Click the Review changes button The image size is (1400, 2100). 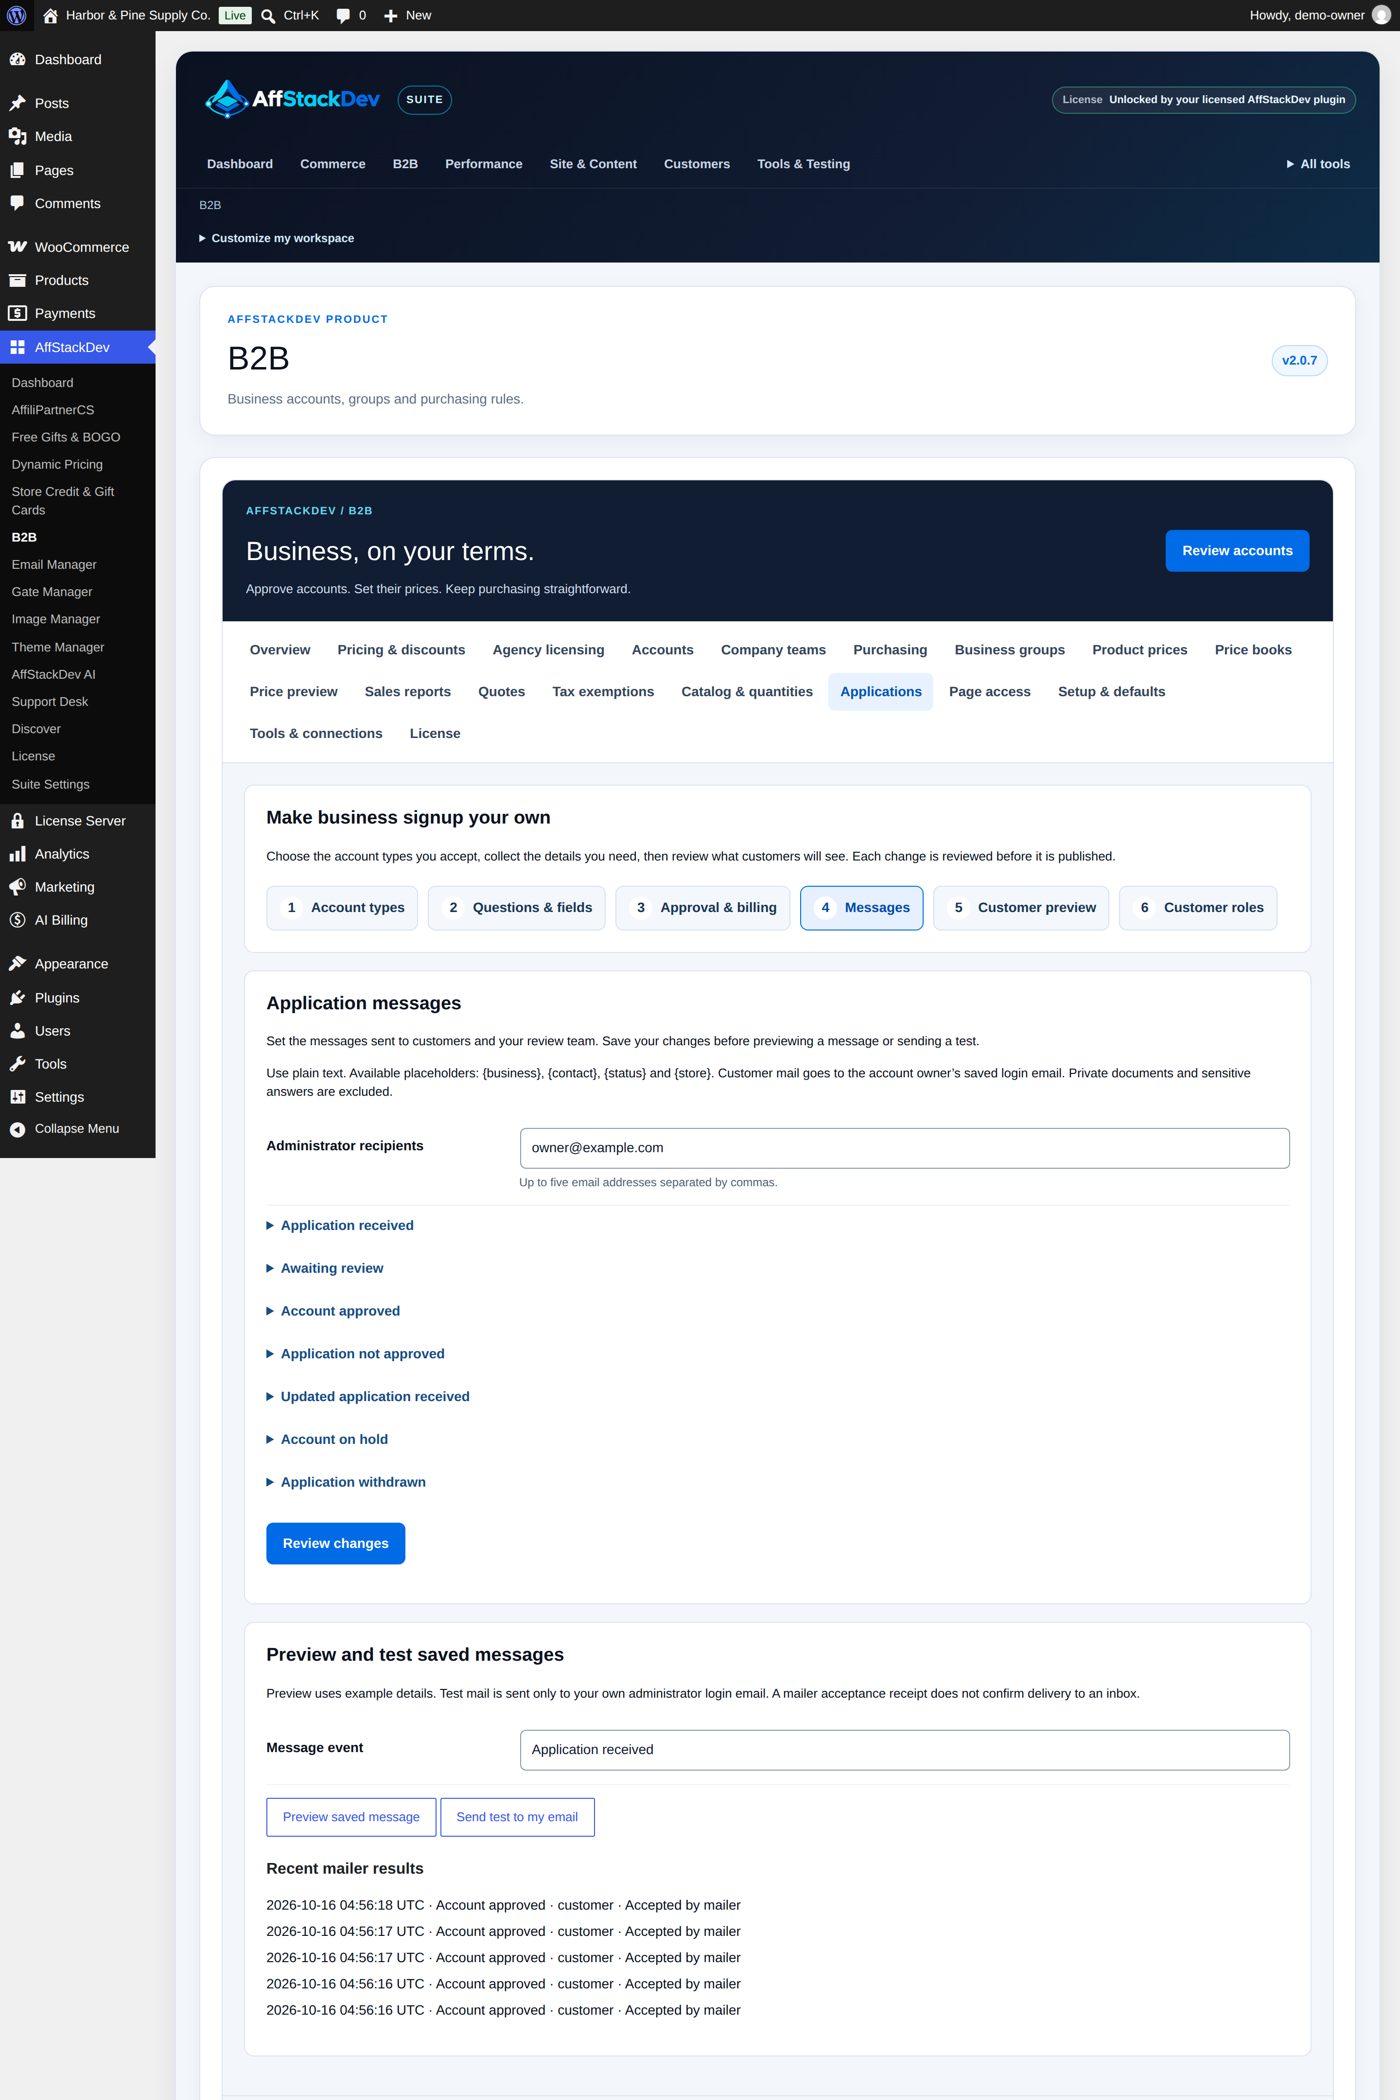click(336, 1543)
